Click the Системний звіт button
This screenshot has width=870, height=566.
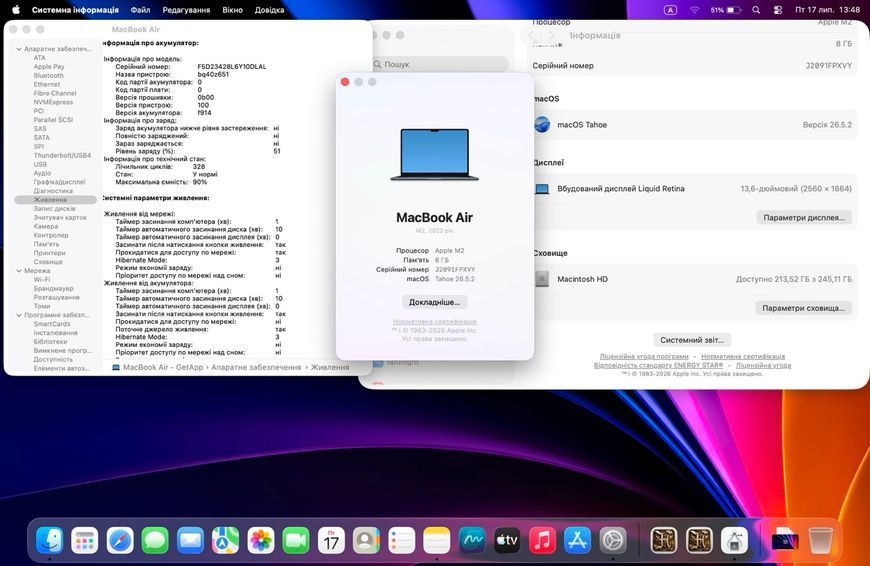692,340
